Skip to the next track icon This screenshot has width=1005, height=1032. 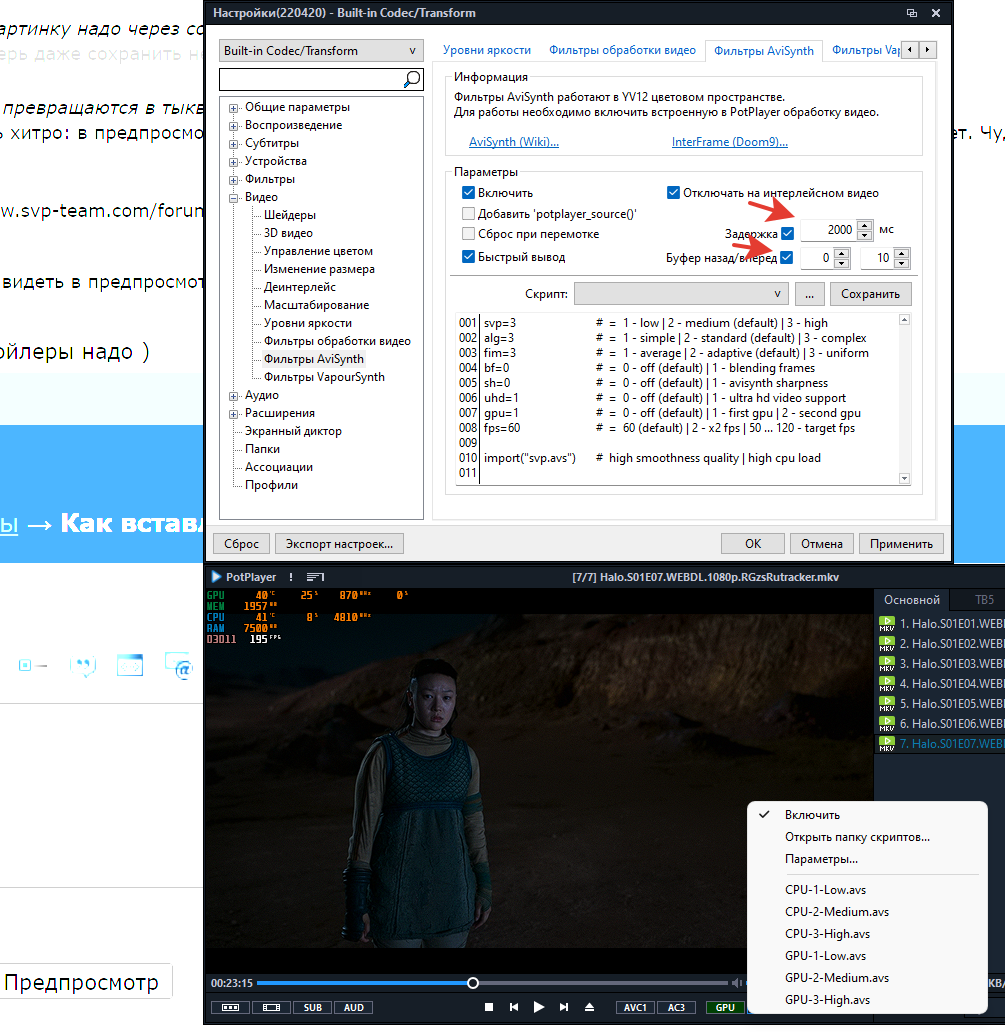(564, 1008)
